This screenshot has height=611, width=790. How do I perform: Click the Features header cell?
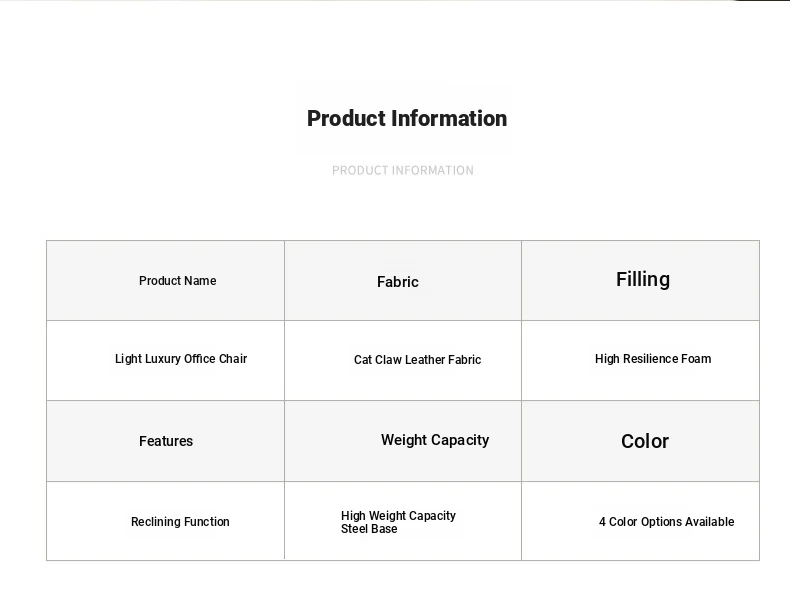(165, 441)
